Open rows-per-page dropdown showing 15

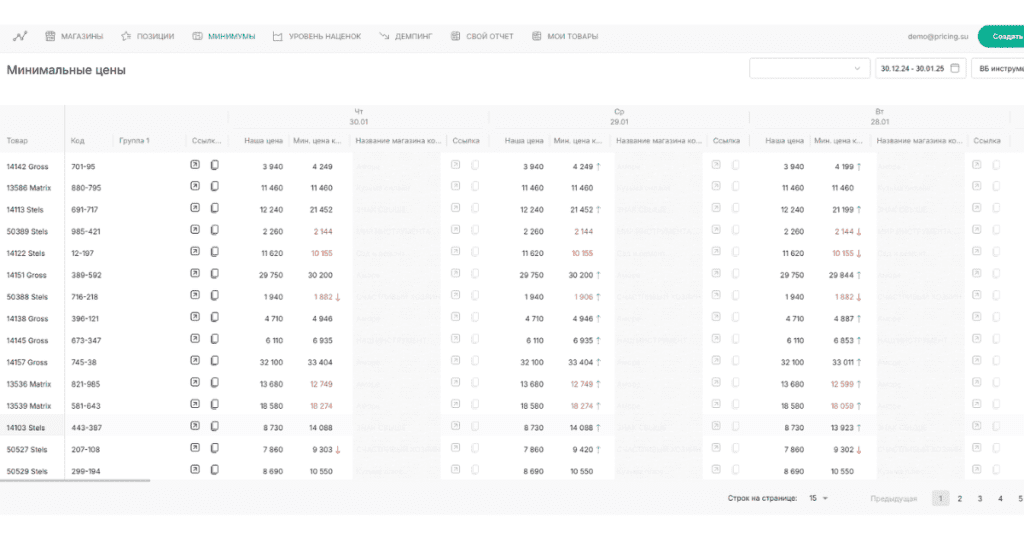(818, 498)
